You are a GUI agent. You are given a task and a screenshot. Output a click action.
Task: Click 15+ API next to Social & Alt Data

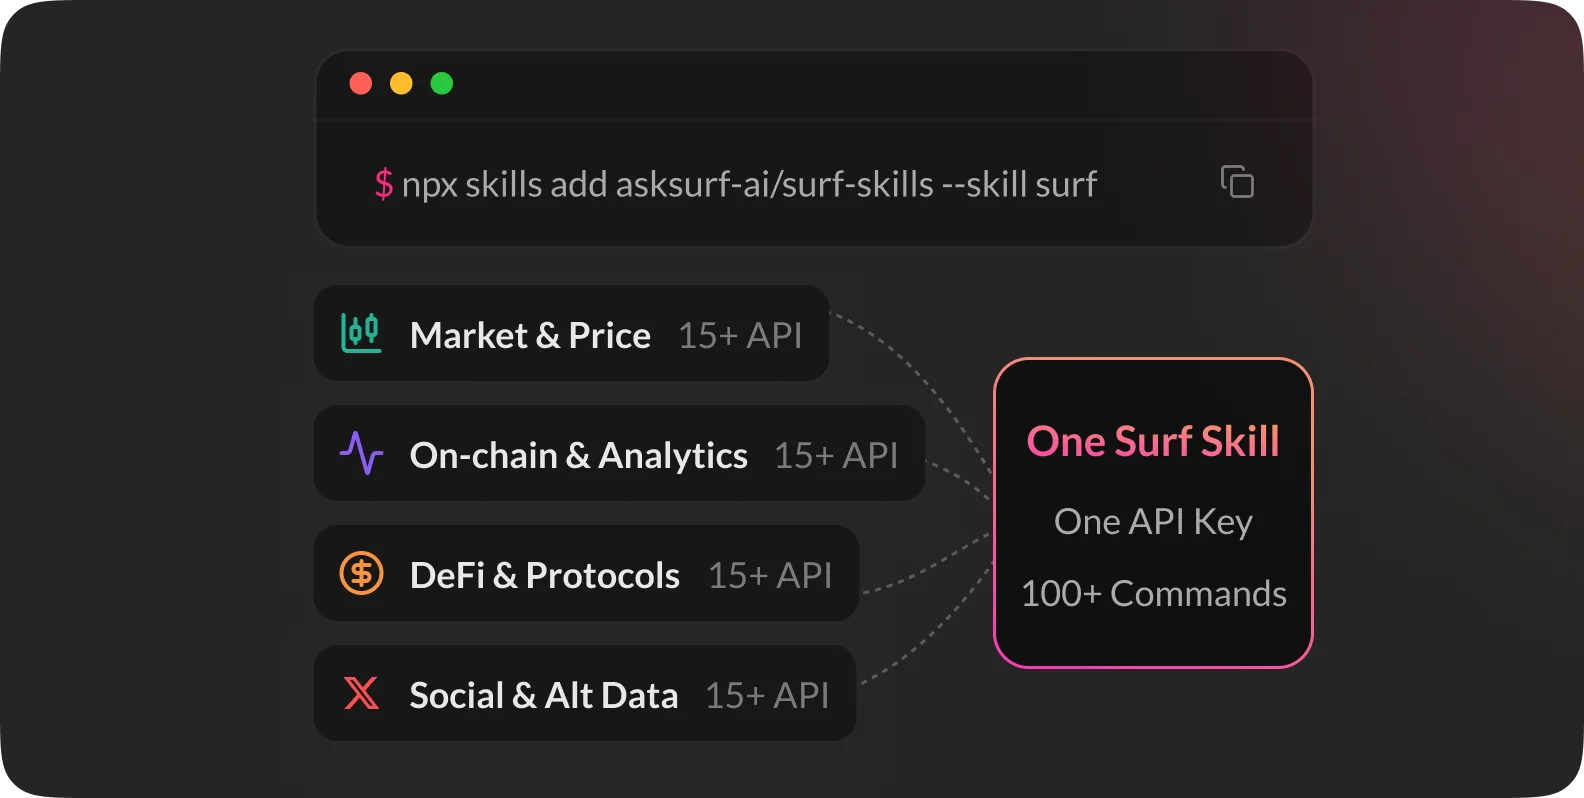(767, 696)
